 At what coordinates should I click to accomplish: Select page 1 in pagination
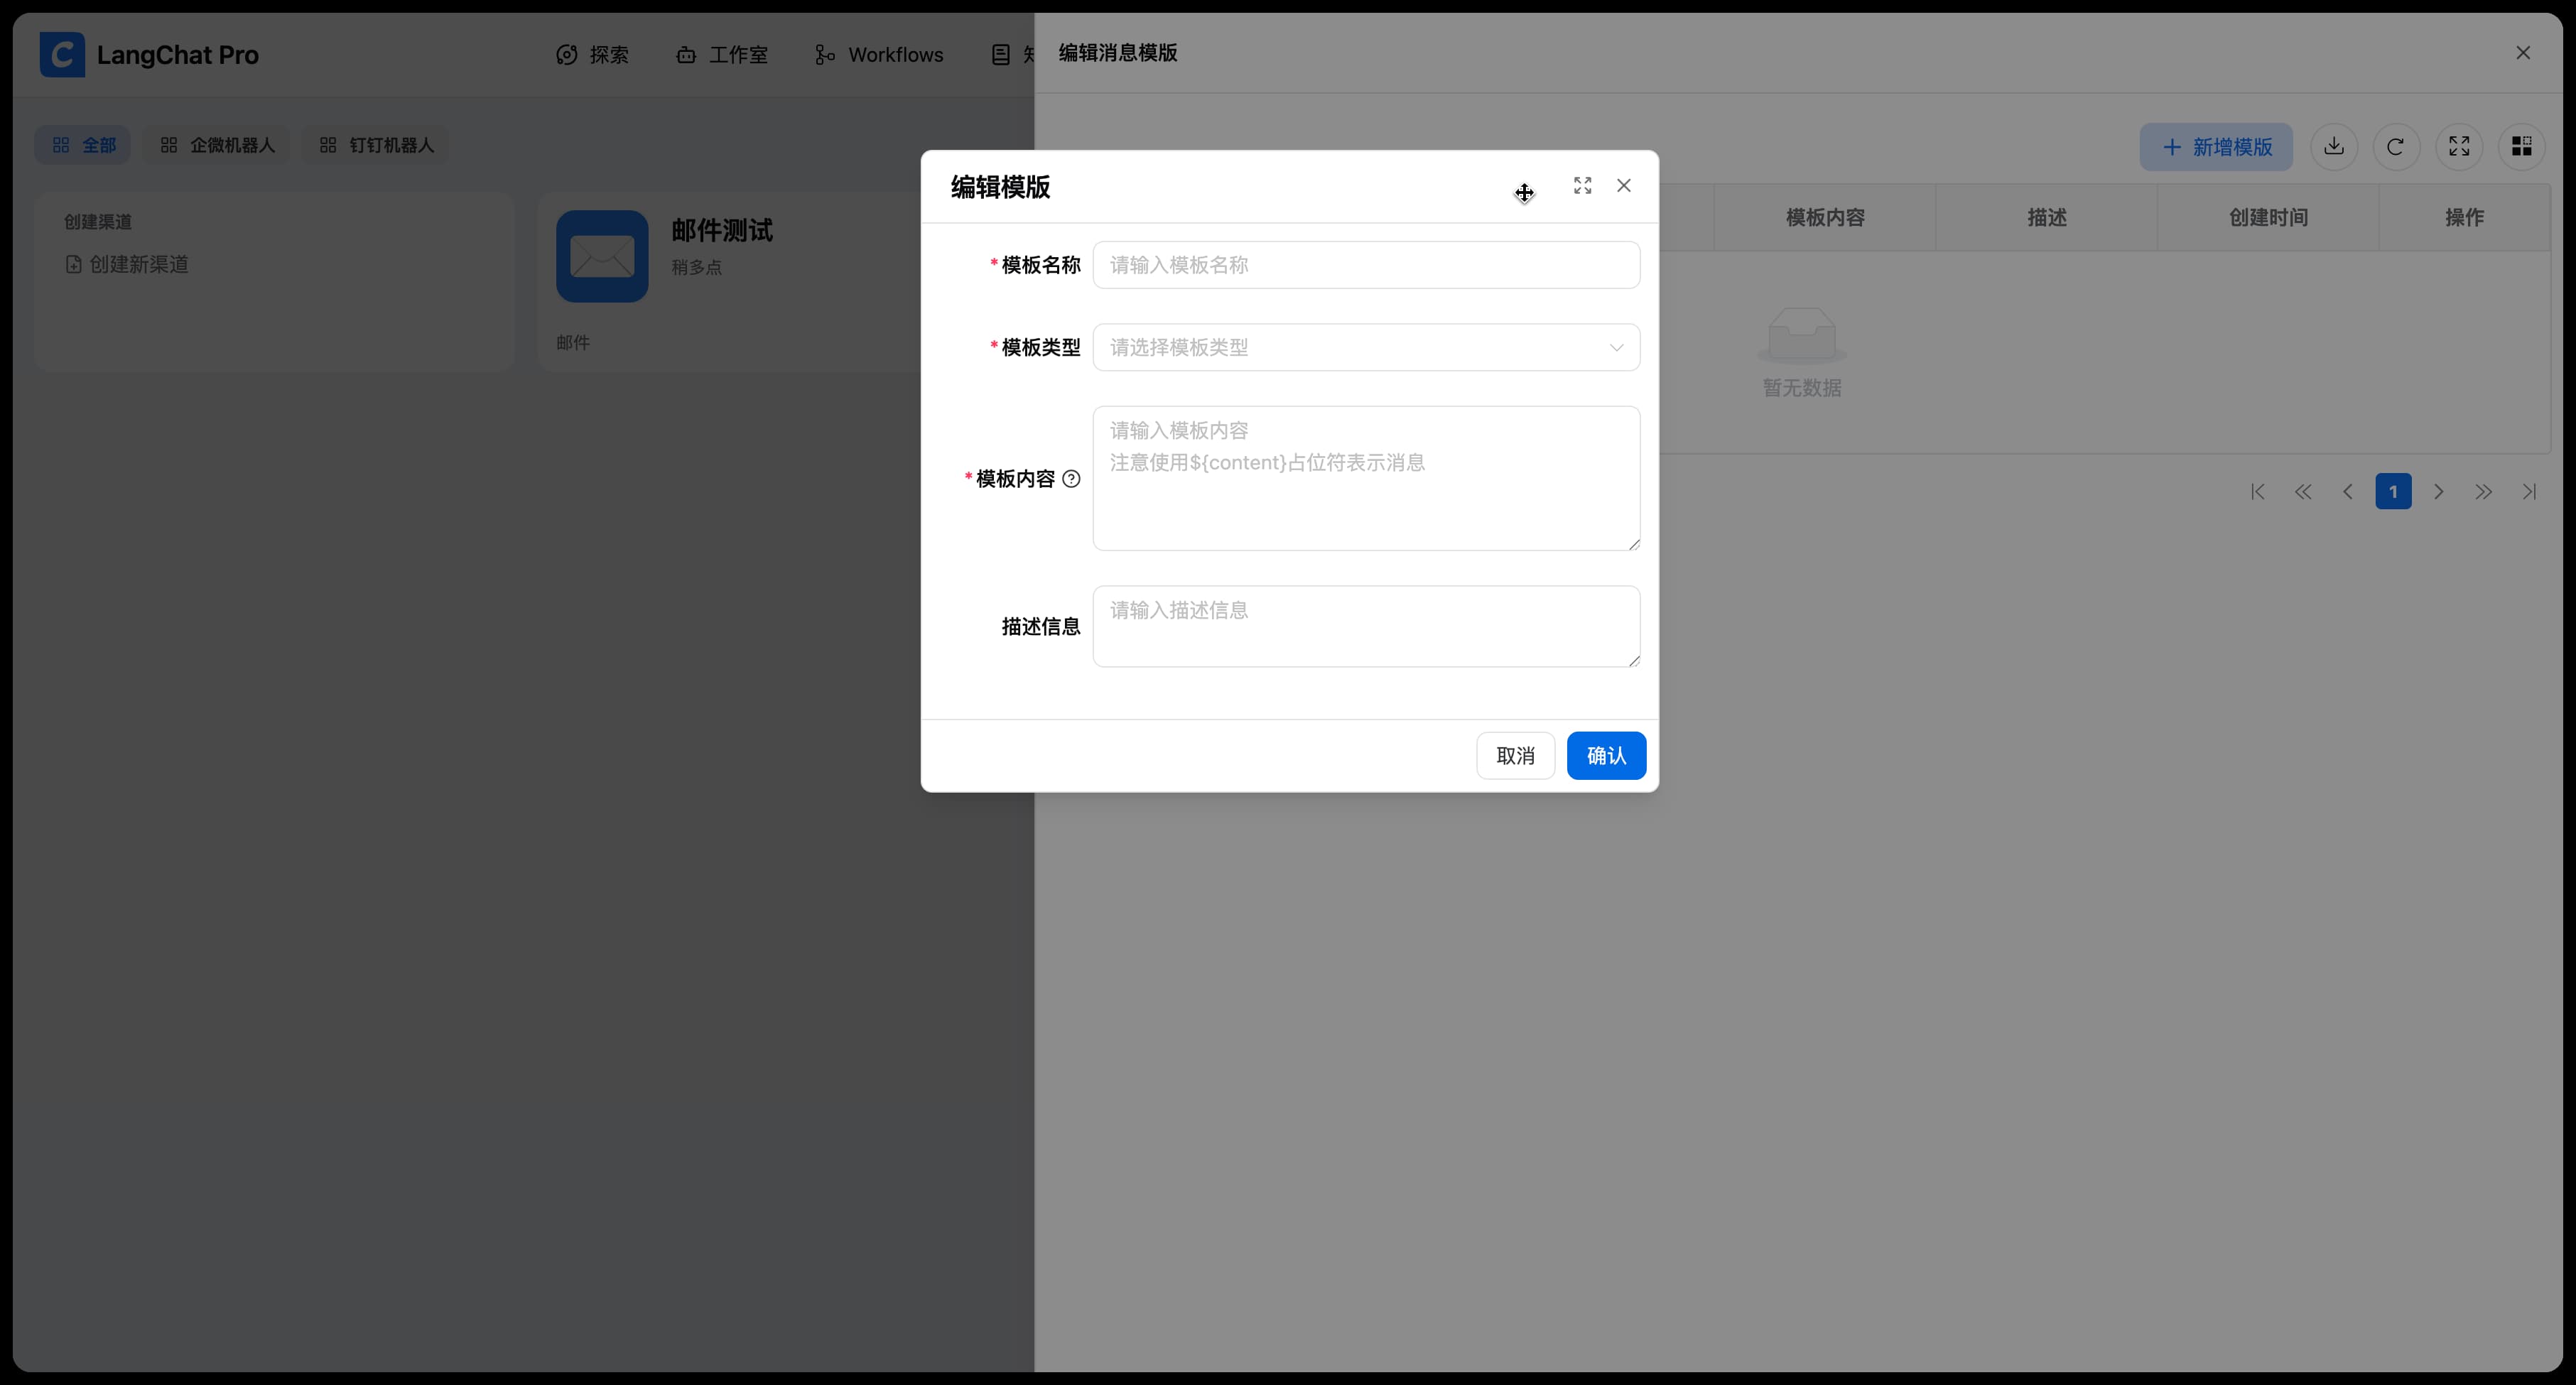[2393, 491]
